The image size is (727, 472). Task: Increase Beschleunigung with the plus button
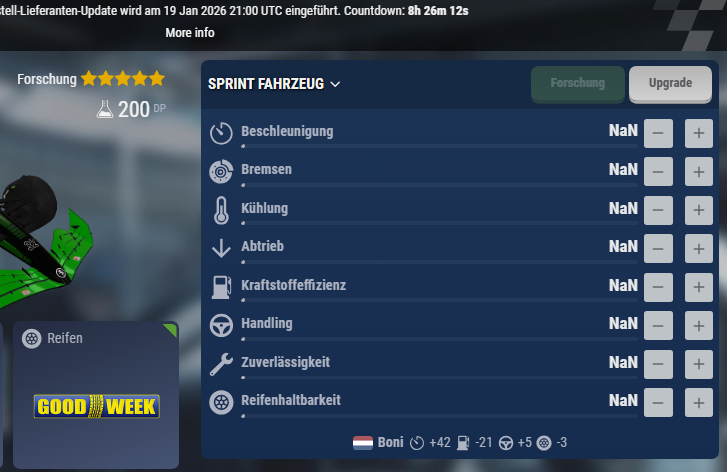pos(699,134)
